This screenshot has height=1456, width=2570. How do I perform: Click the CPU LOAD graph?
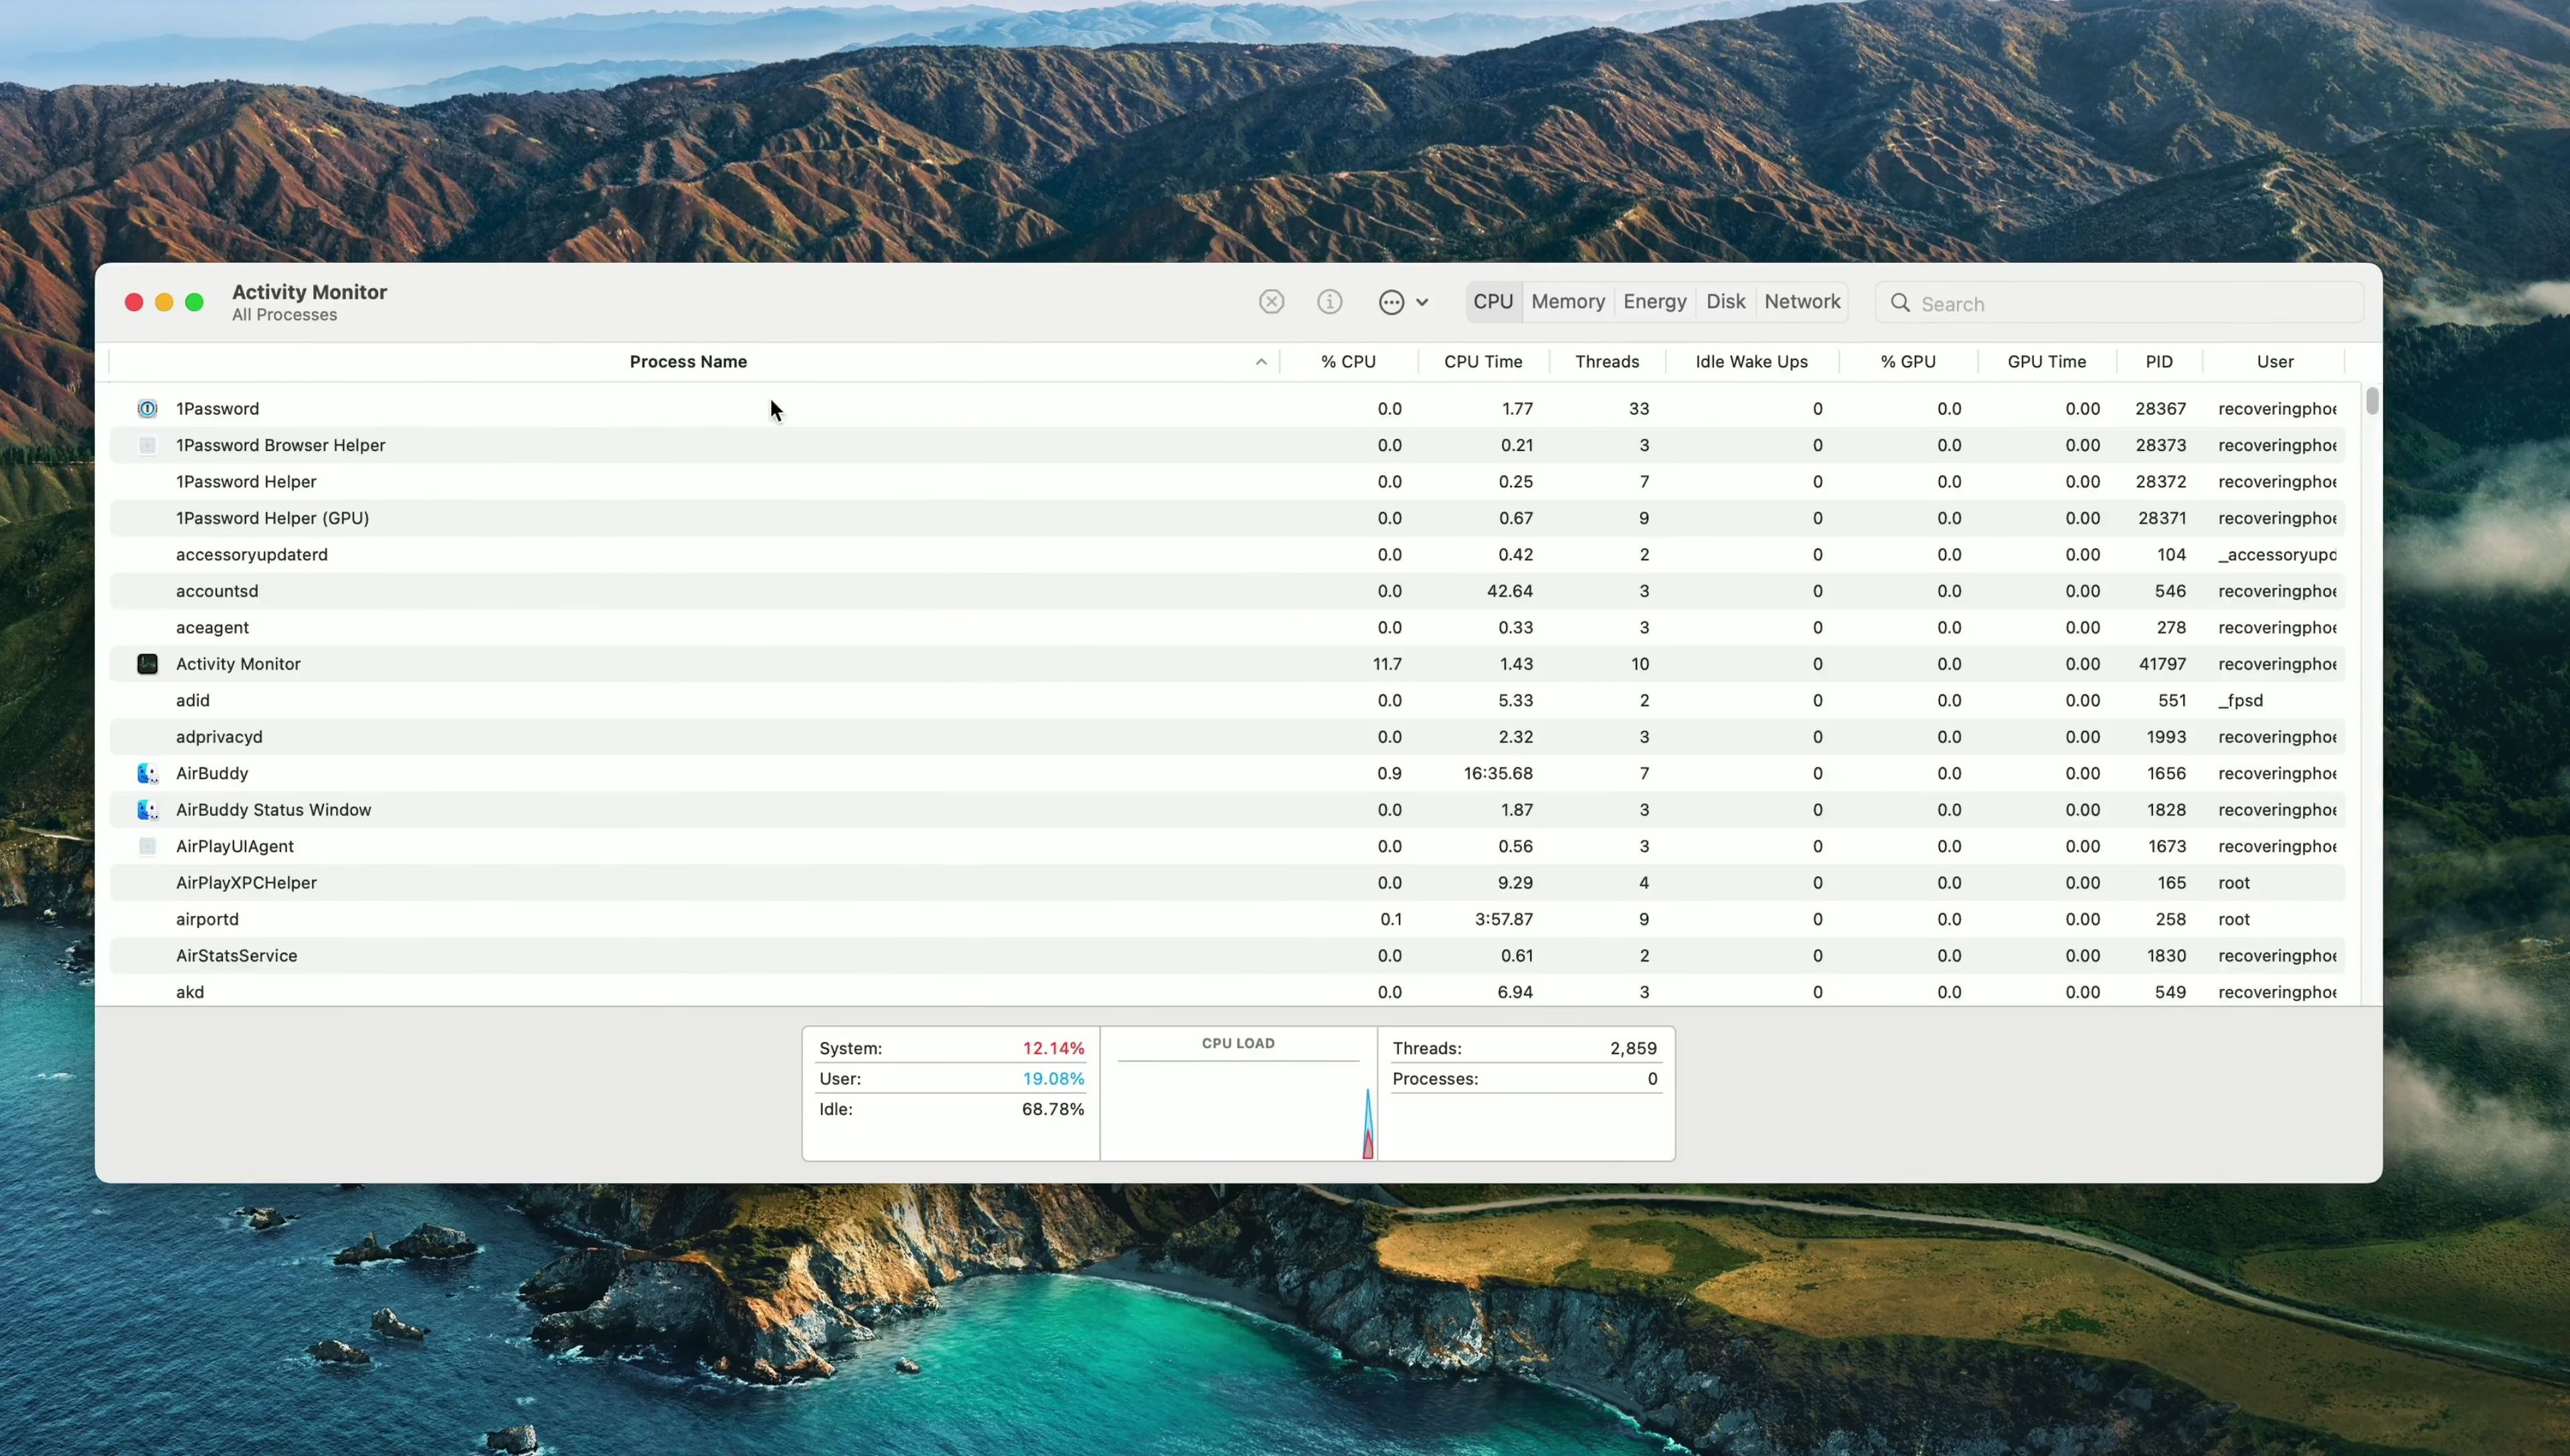1238,1094
